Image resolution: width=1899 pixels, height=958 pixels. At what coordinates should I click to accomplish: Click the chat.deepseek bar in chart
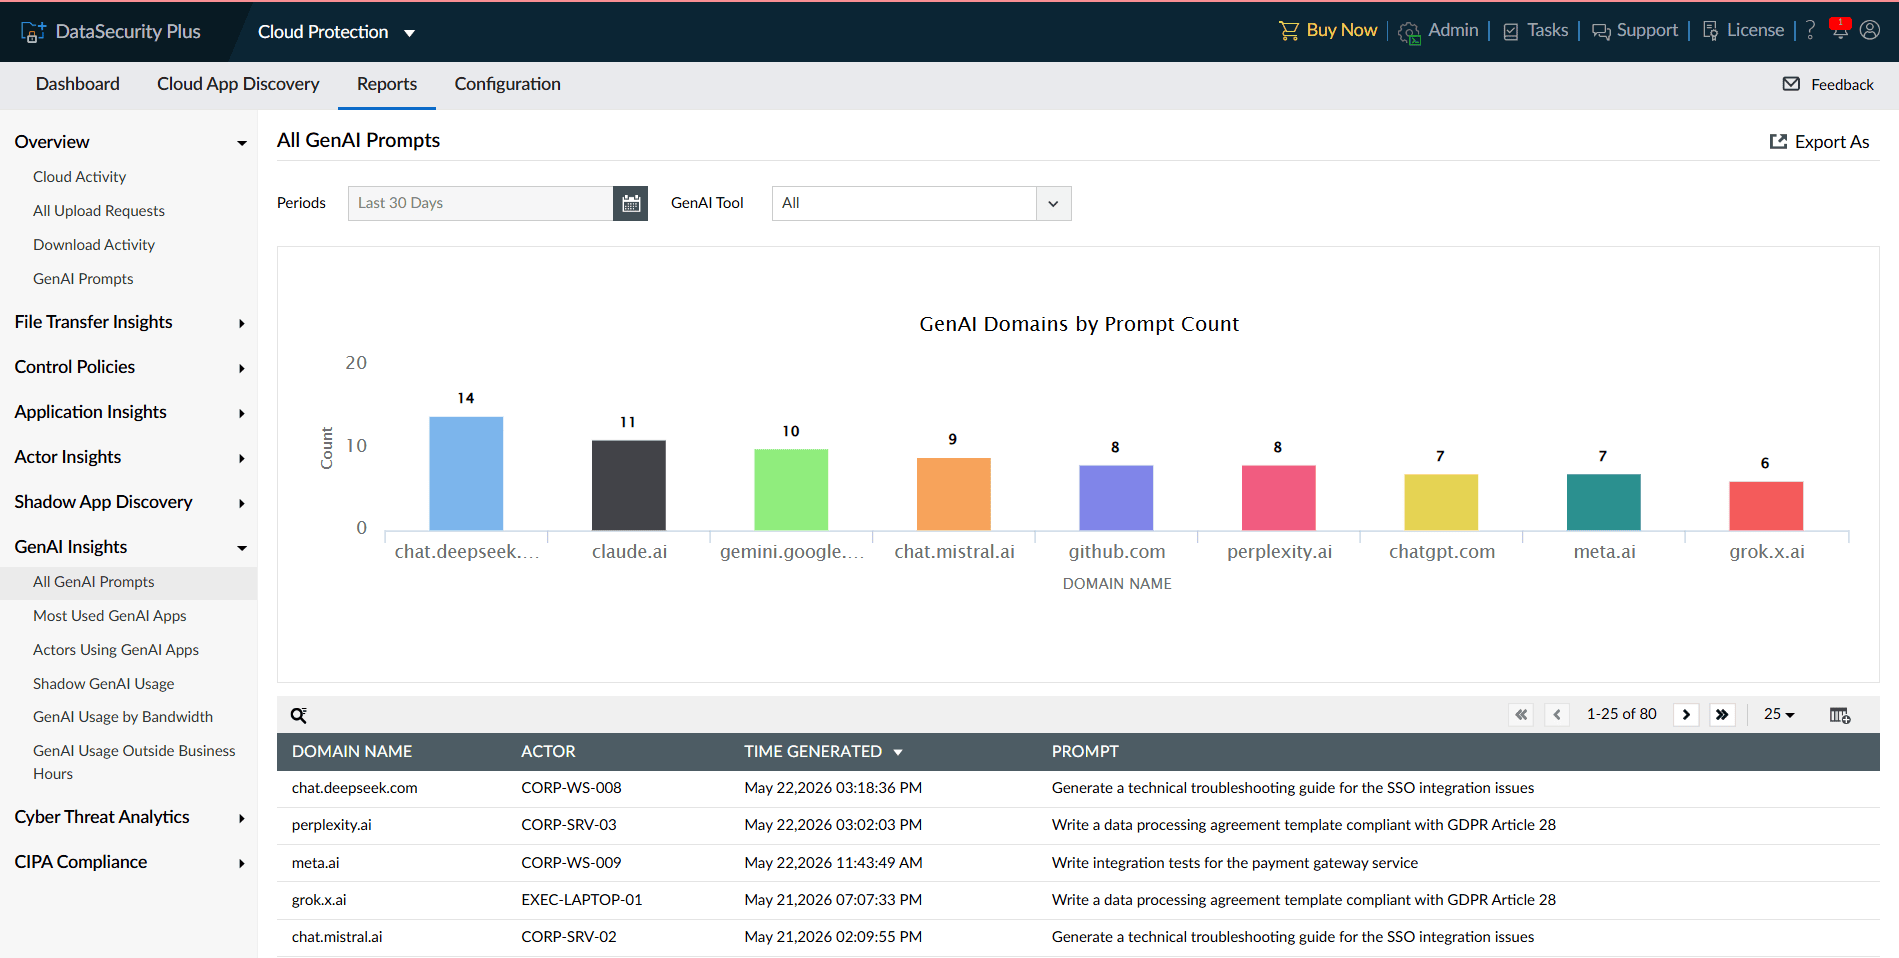point(466,473)
